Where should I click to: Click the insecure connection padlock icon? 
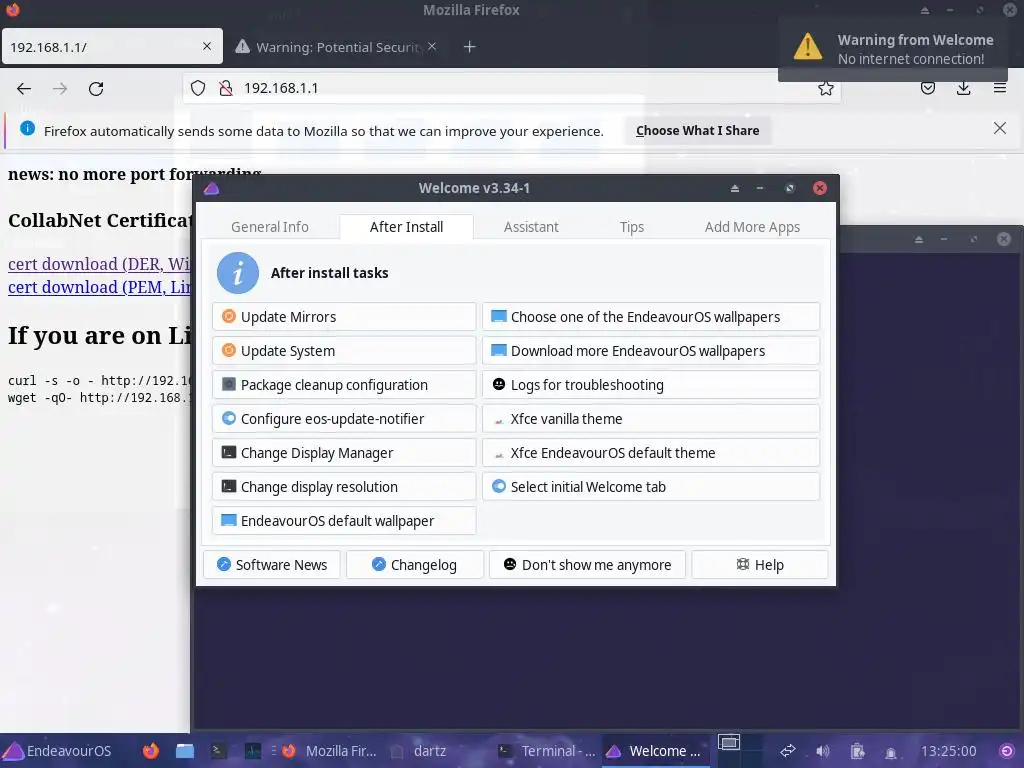(x=226, y=88)
